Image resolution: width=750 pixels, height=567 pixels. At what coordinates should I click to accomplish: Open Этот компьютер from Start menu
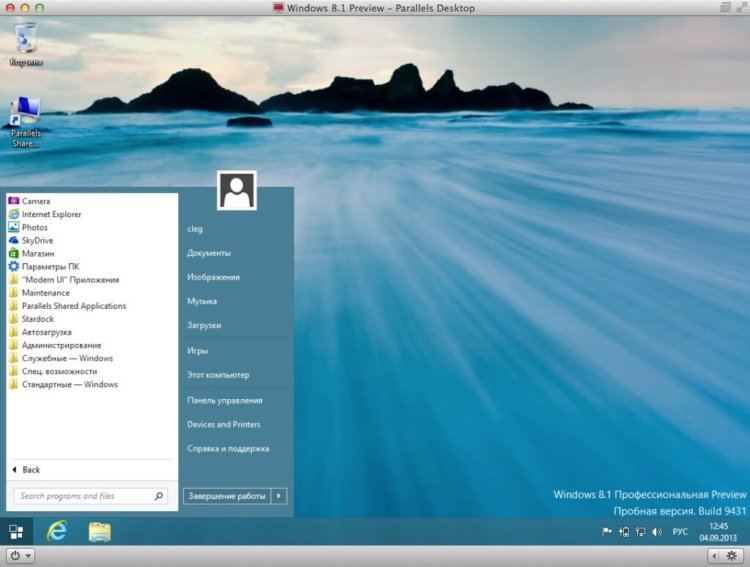[x=218, y=375]
